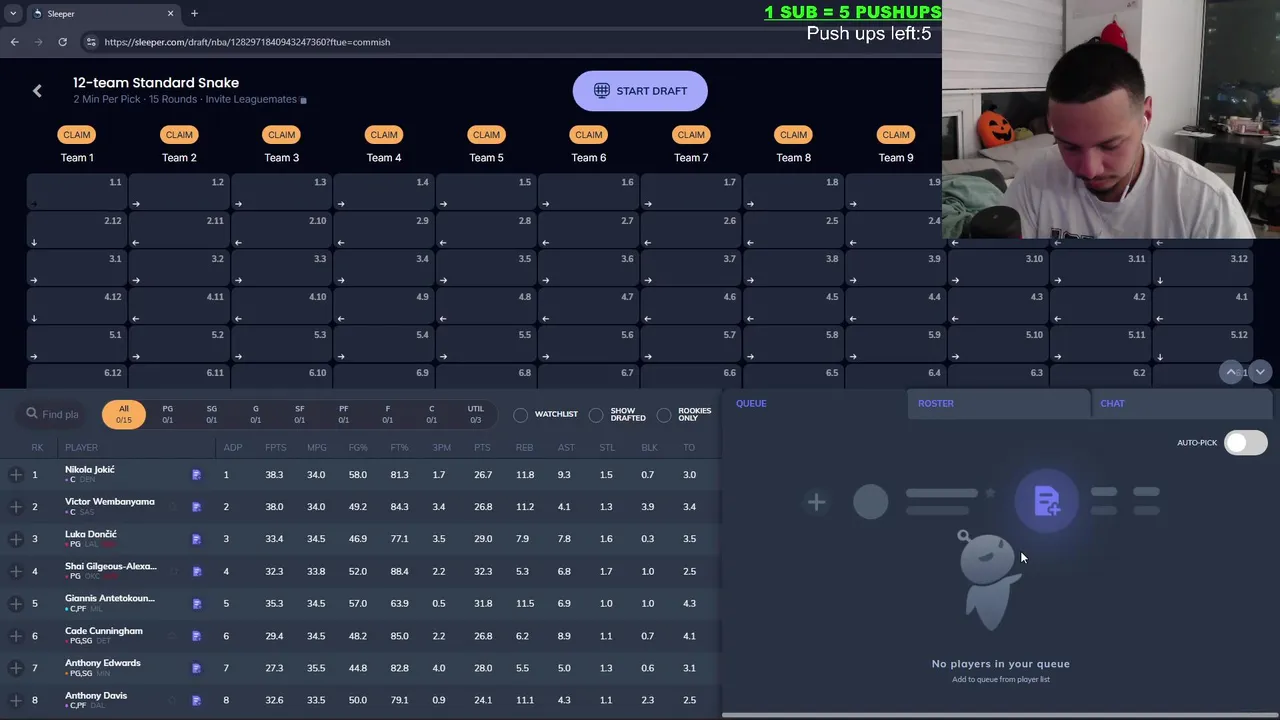The height and width of the screenshot is (720, 1280).
Task: Sort players by FPTS column
Action: point(275,447)
